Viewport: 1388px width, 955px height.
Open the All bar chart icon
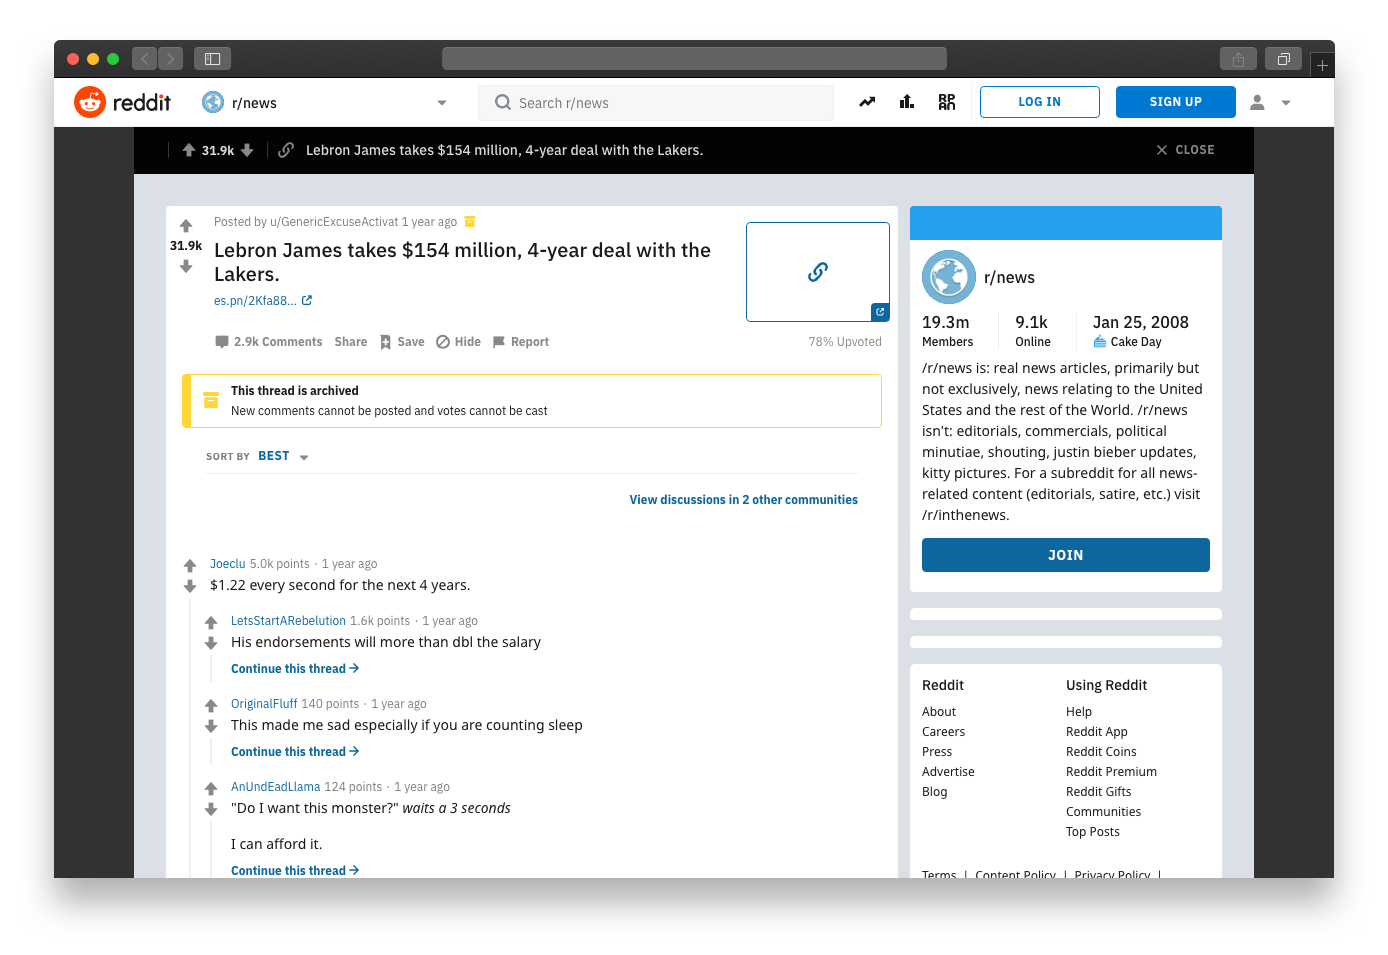click(907, 102)
